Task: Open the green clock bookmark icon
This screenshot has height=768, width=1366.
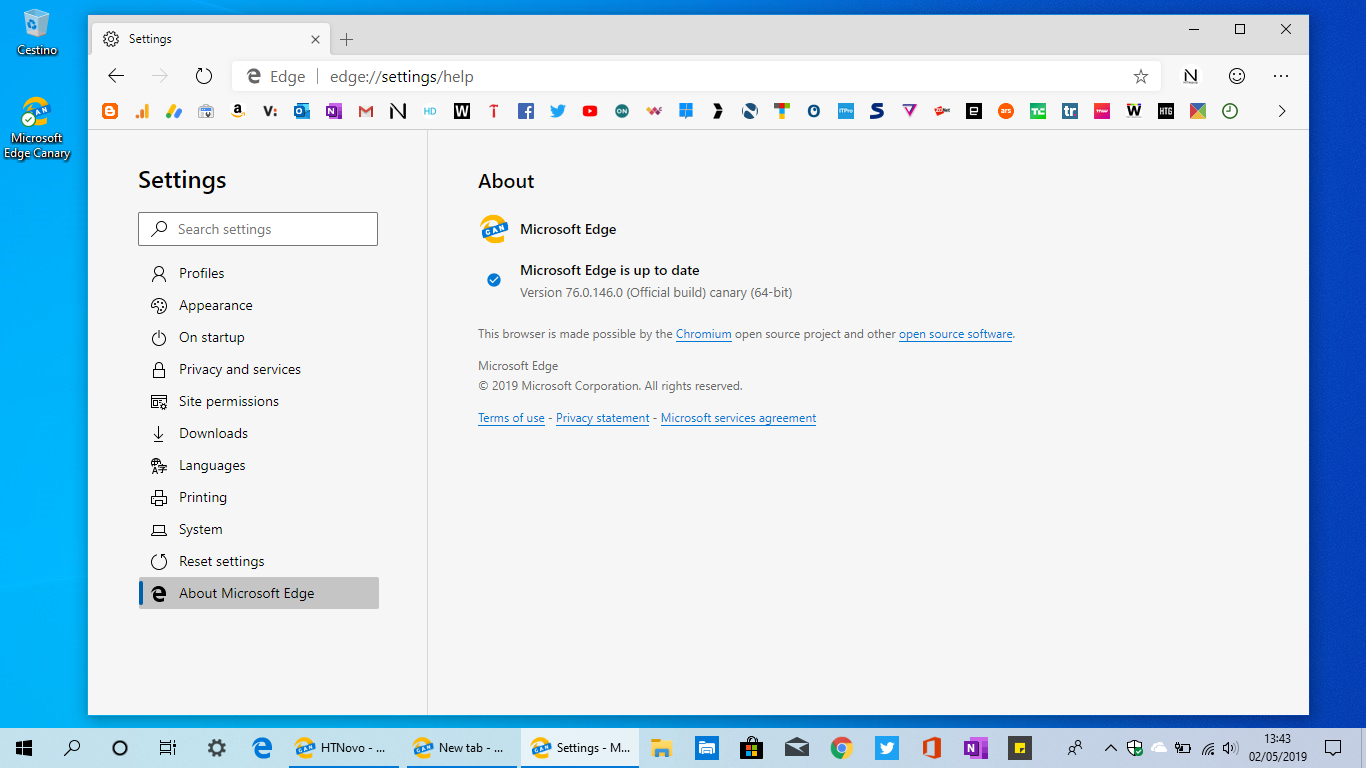Action: (x=1230, y=111)
